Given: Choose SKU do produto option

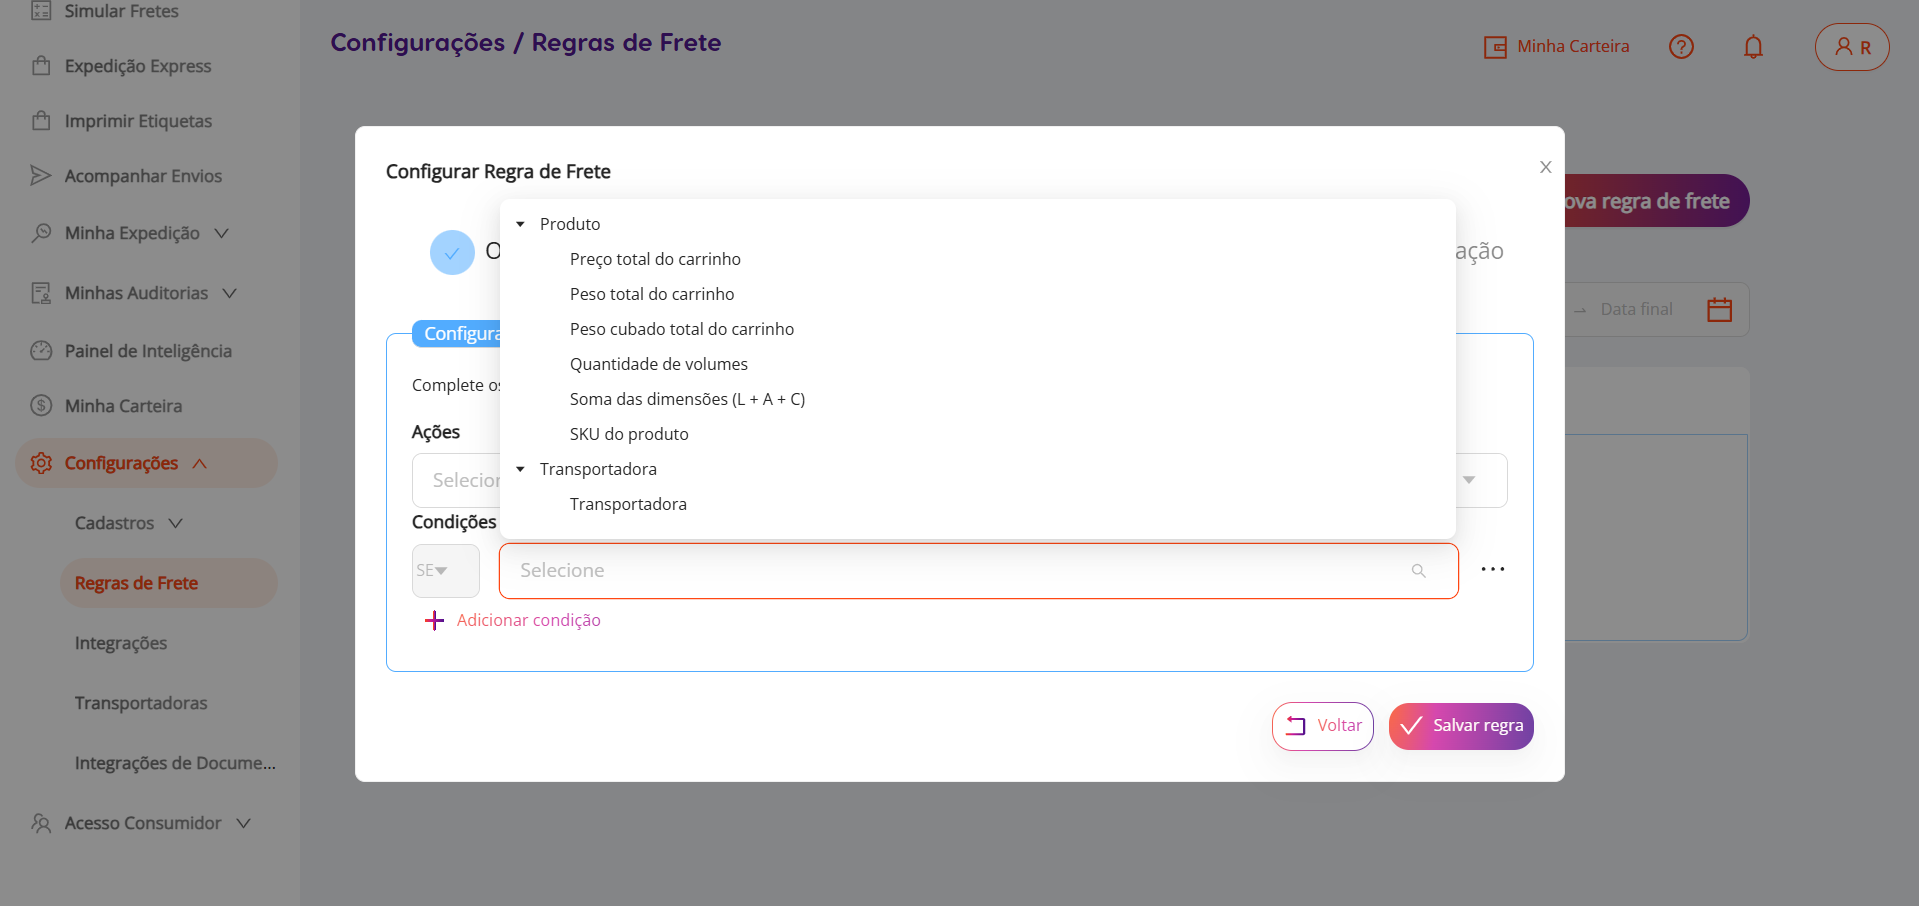Looking at the screenshot, I should point(629,434).
